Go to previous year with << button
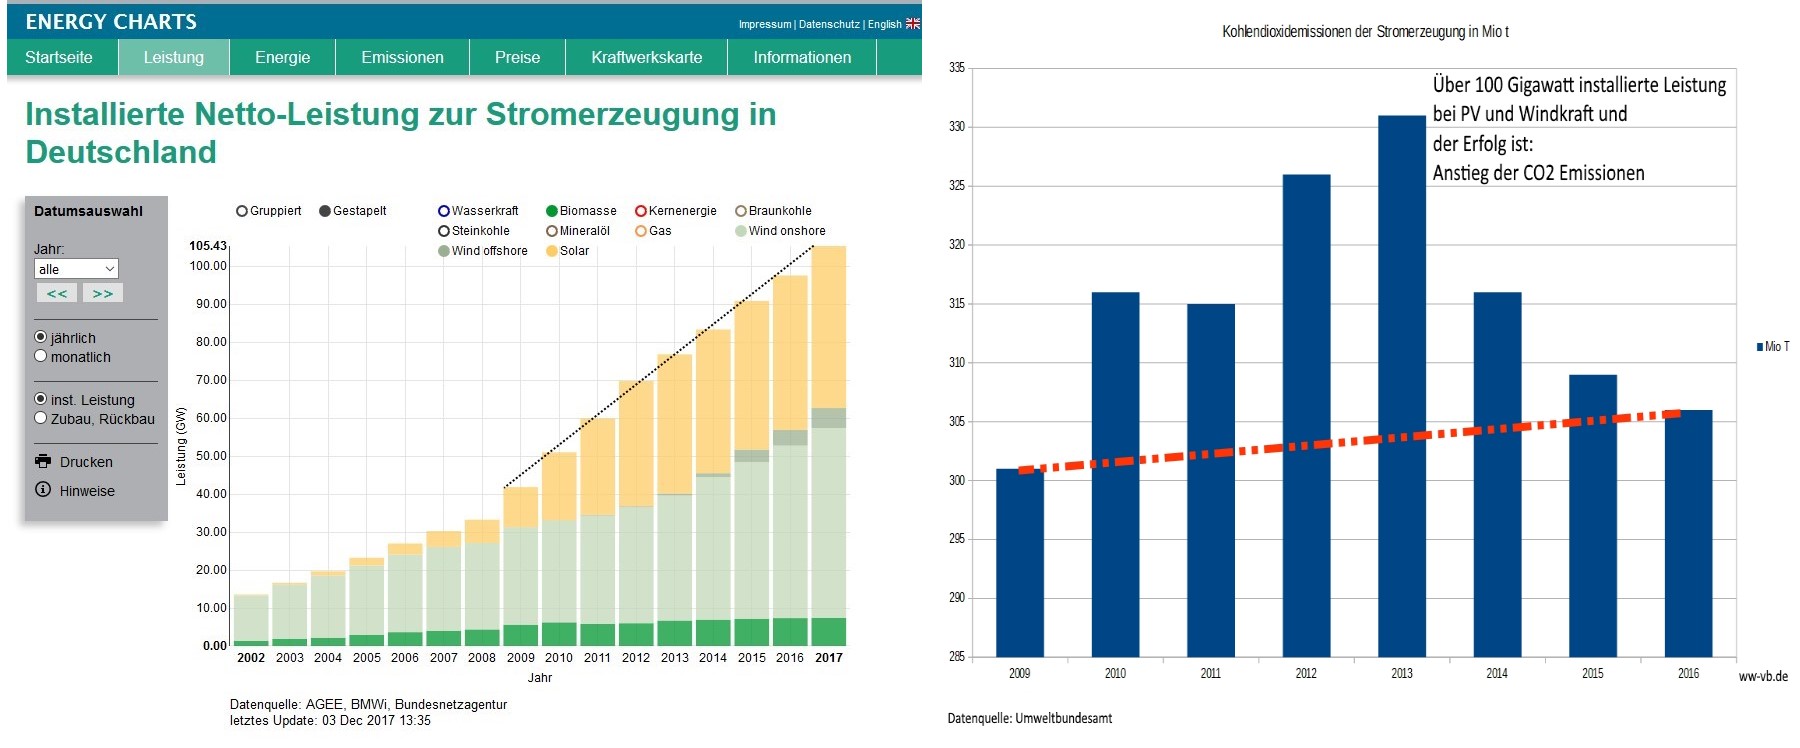 tap(57, 293)
